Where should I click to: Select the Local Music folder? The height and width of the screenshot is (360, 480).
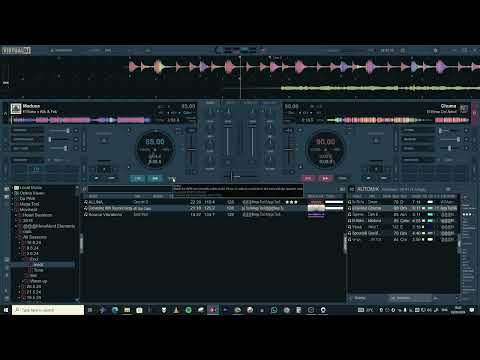[31, 188]
